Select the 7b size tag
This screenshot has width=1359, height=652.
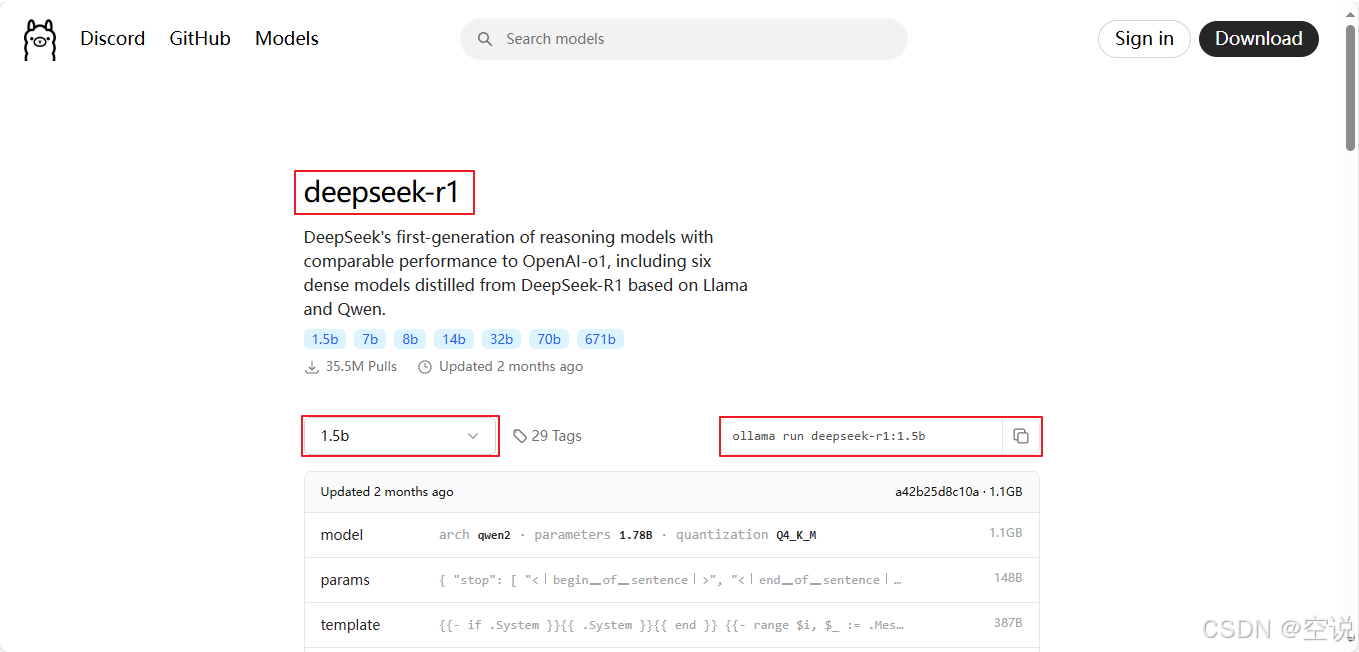pos(370,339)
